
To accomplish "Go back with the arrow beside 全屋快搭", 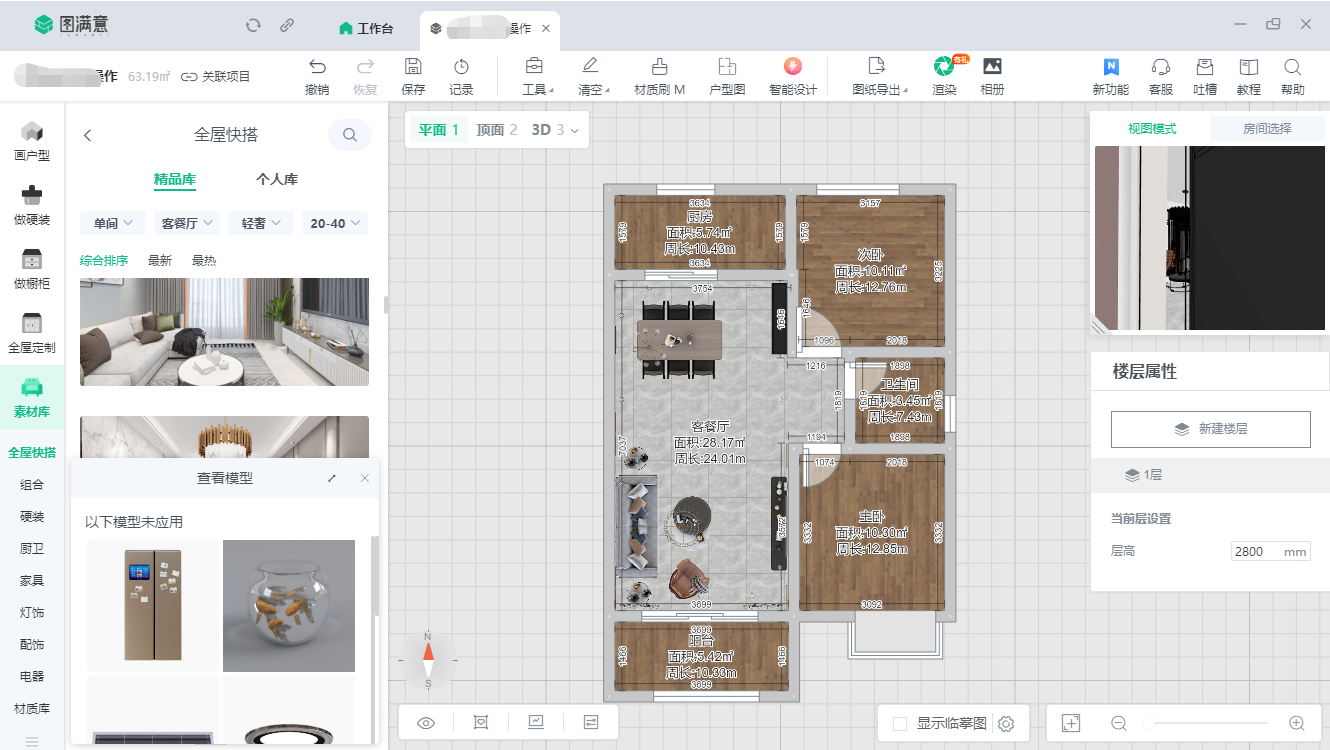I will [88, 135].
